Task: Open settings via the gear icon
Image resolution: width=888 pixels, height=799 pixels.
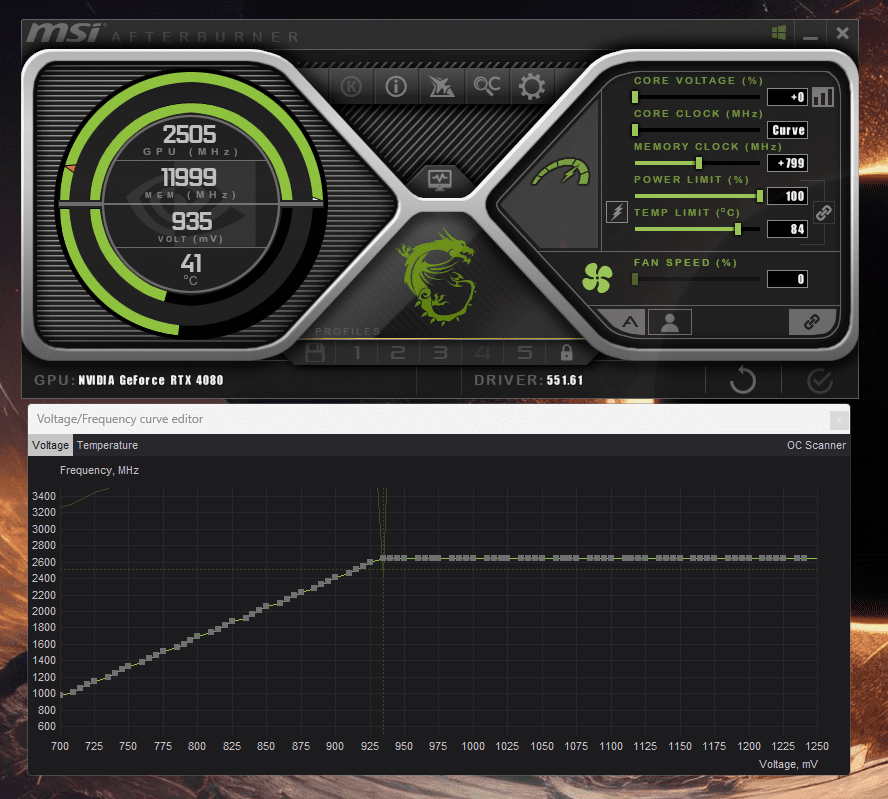Action: tap(532, 87)
